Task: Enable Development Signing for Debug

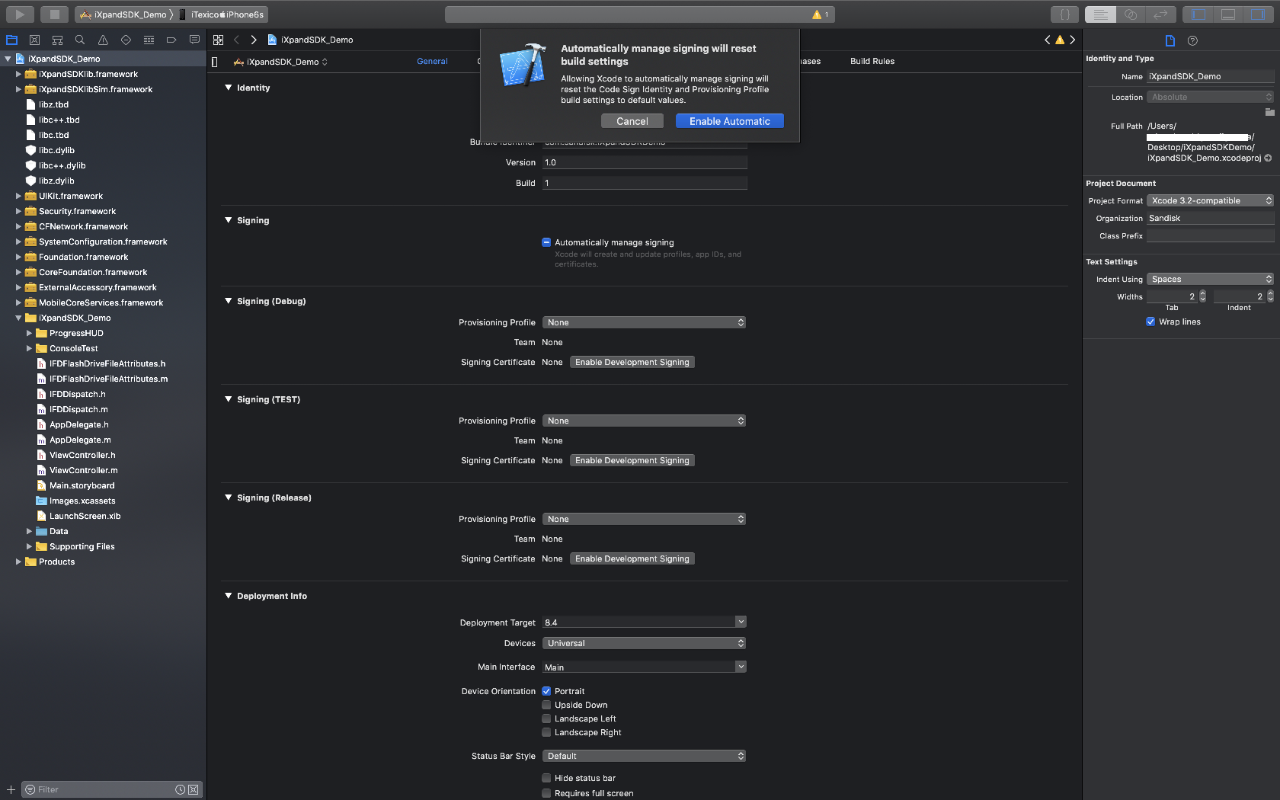Action: (632, 362)
